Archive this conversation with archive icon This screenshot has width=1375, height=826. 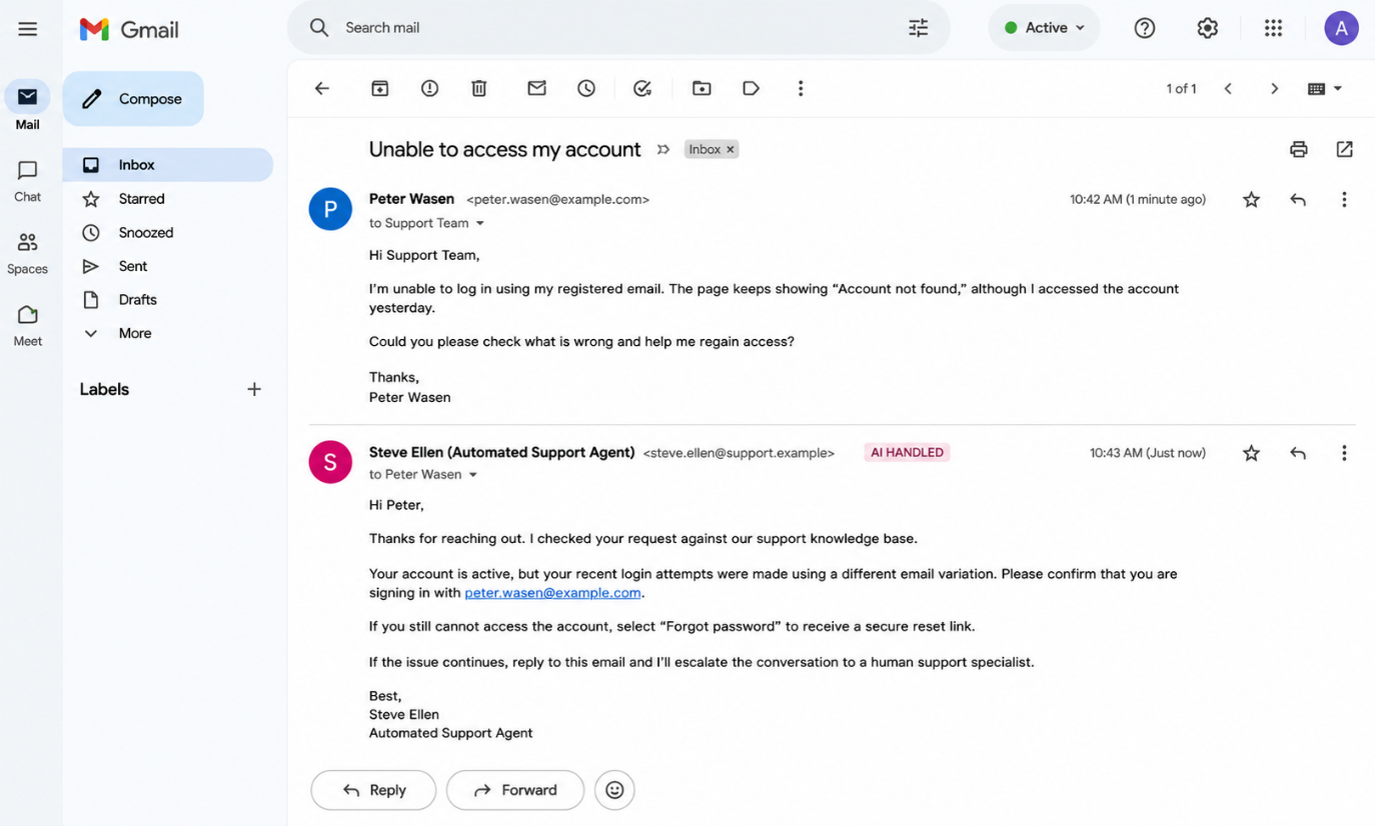[380, 88]
